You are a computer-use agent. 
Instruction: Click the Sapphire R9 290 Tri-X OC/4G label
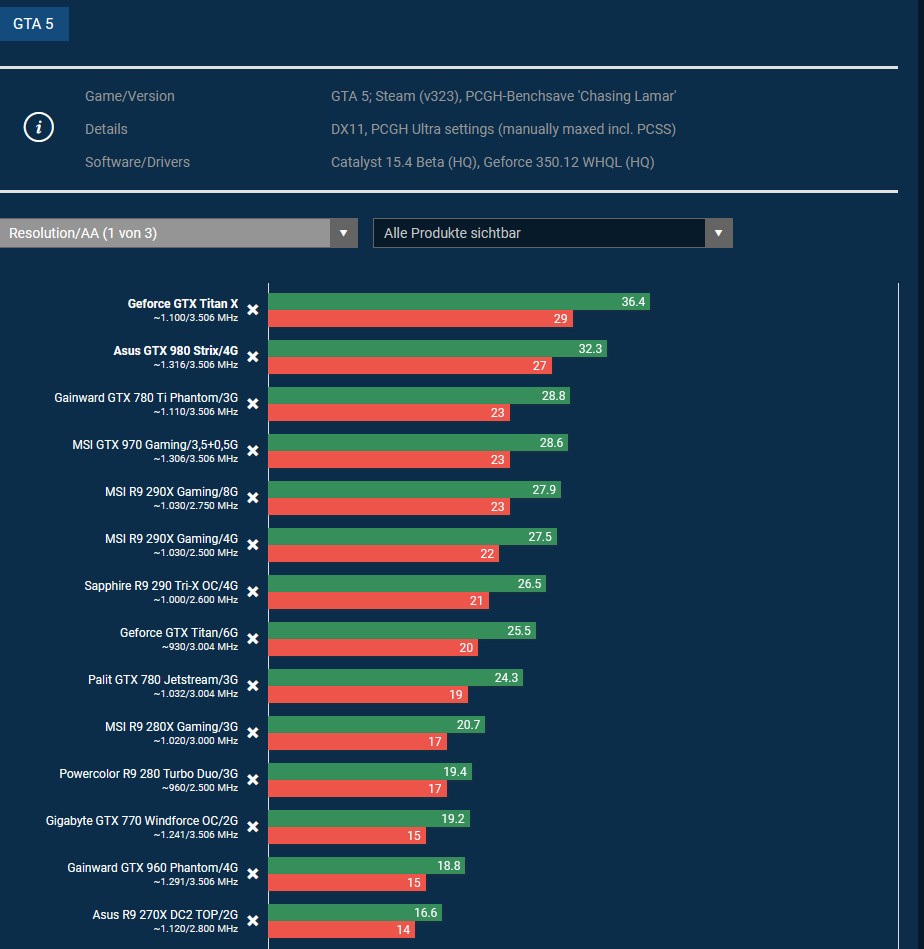click(161, 586)
